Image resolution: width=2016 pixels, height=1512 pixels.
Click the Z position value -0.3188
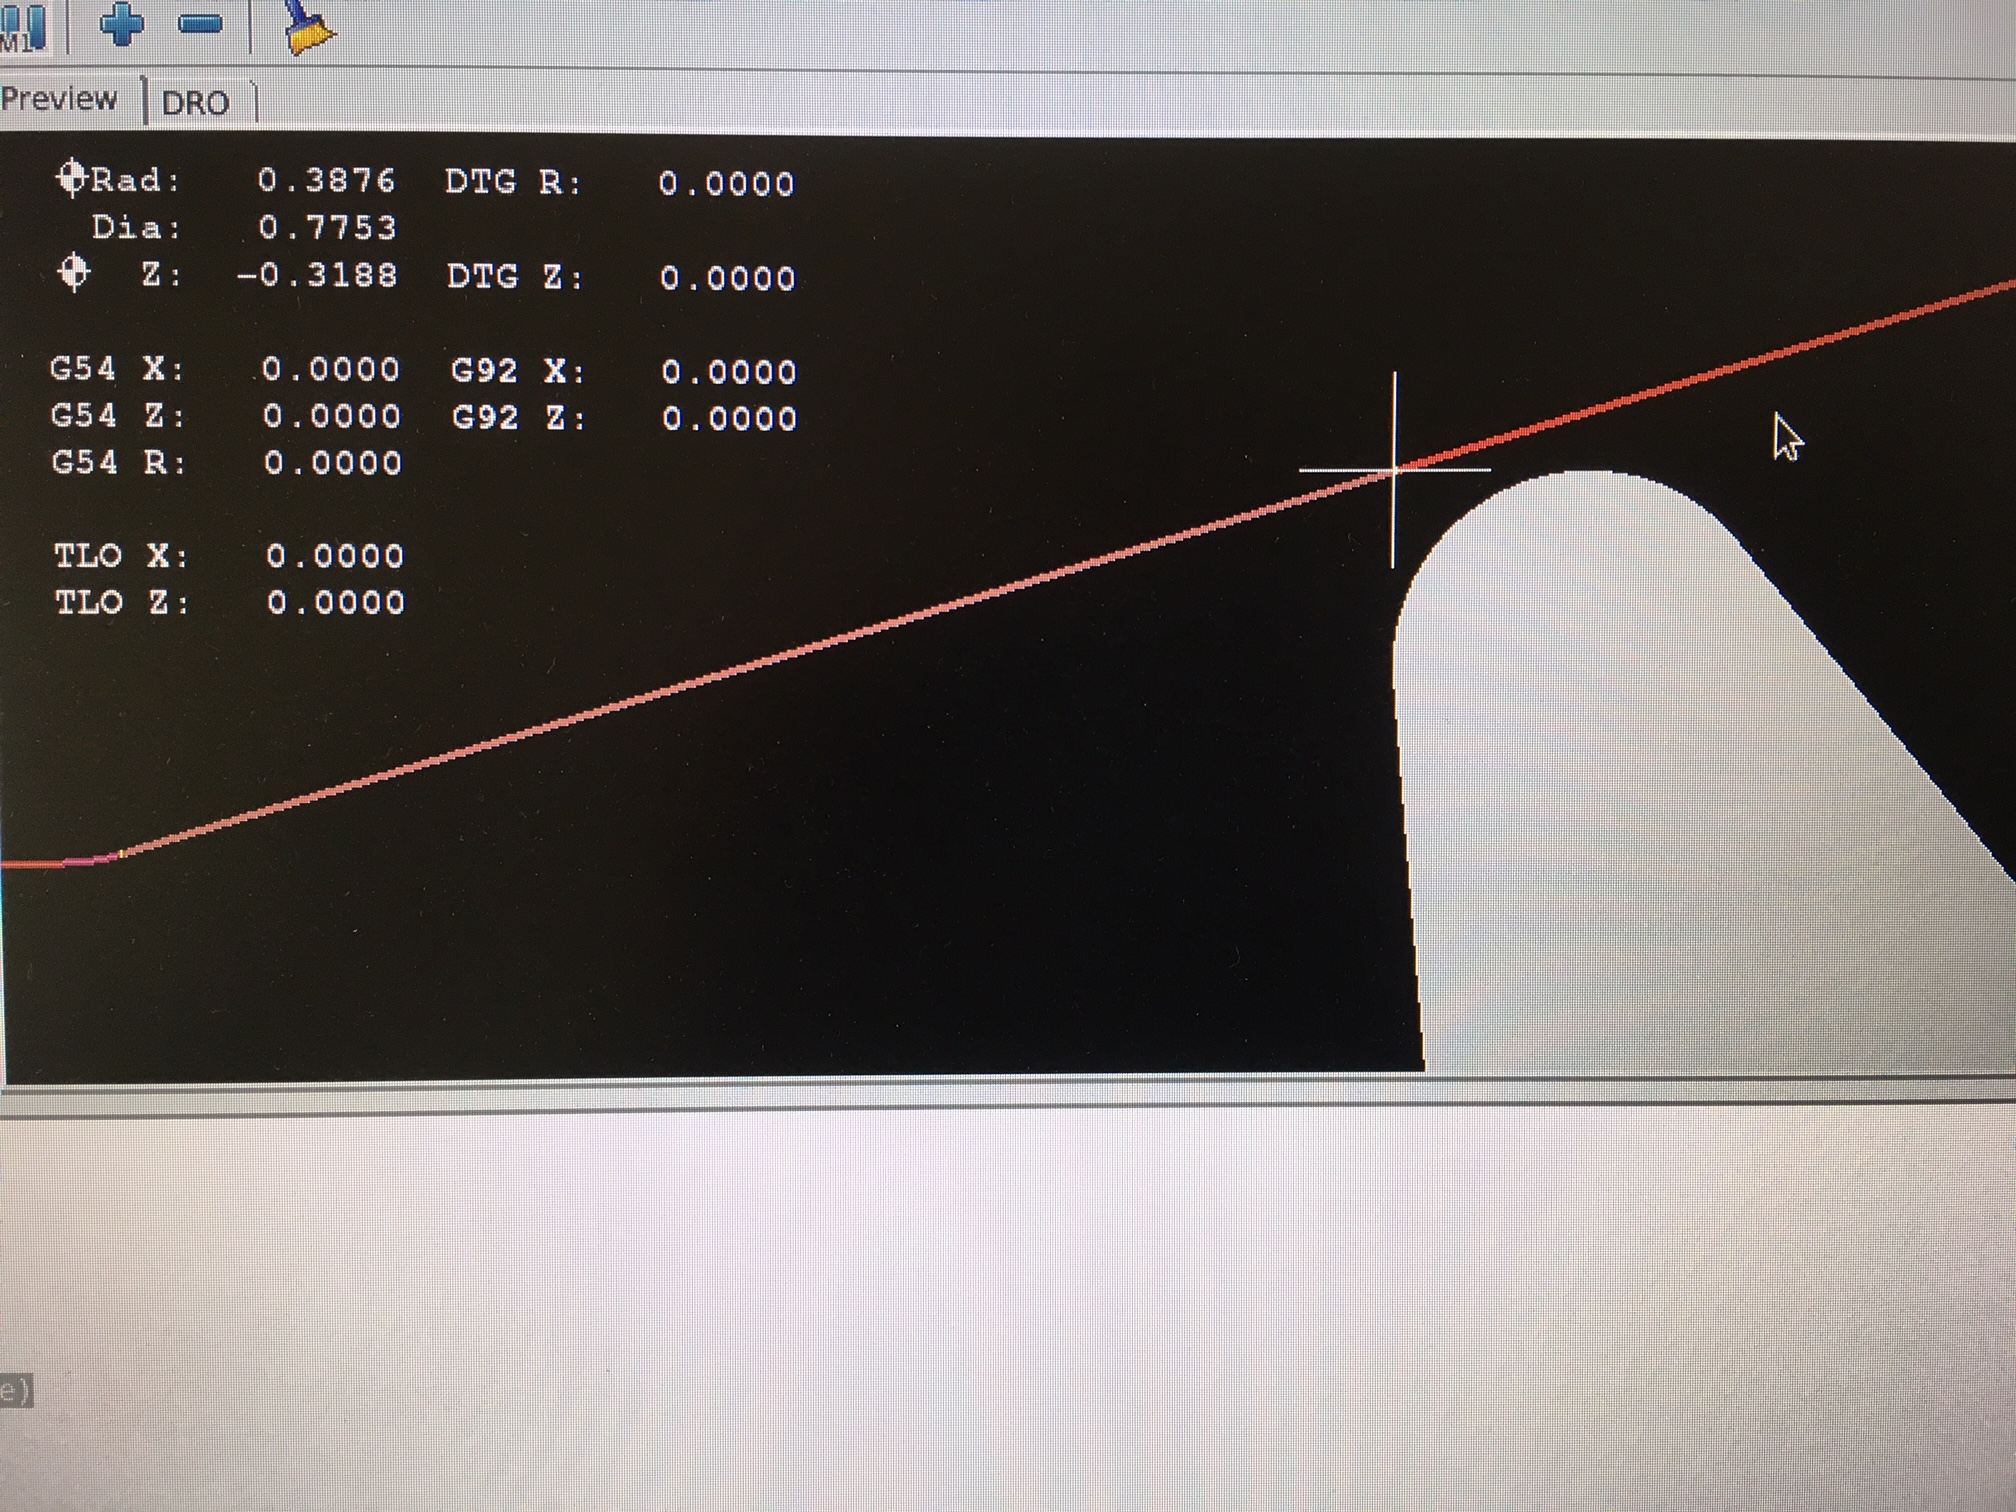(x=317, y=275)
